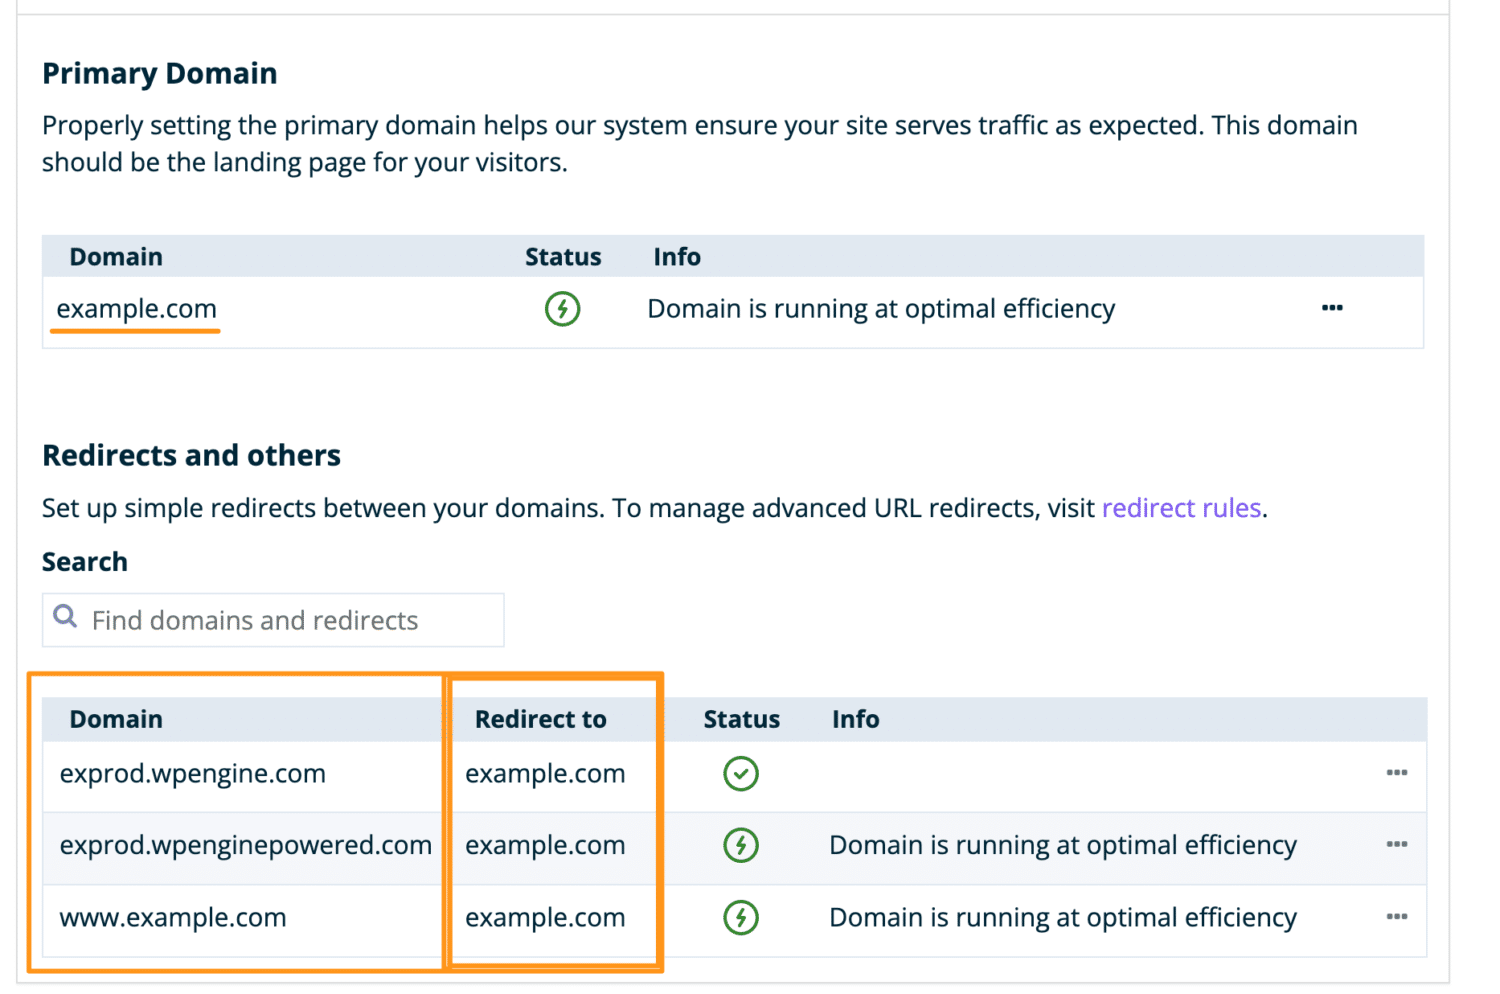Click the green checkmark next to exprod.wpengine.com

point(741,773)
